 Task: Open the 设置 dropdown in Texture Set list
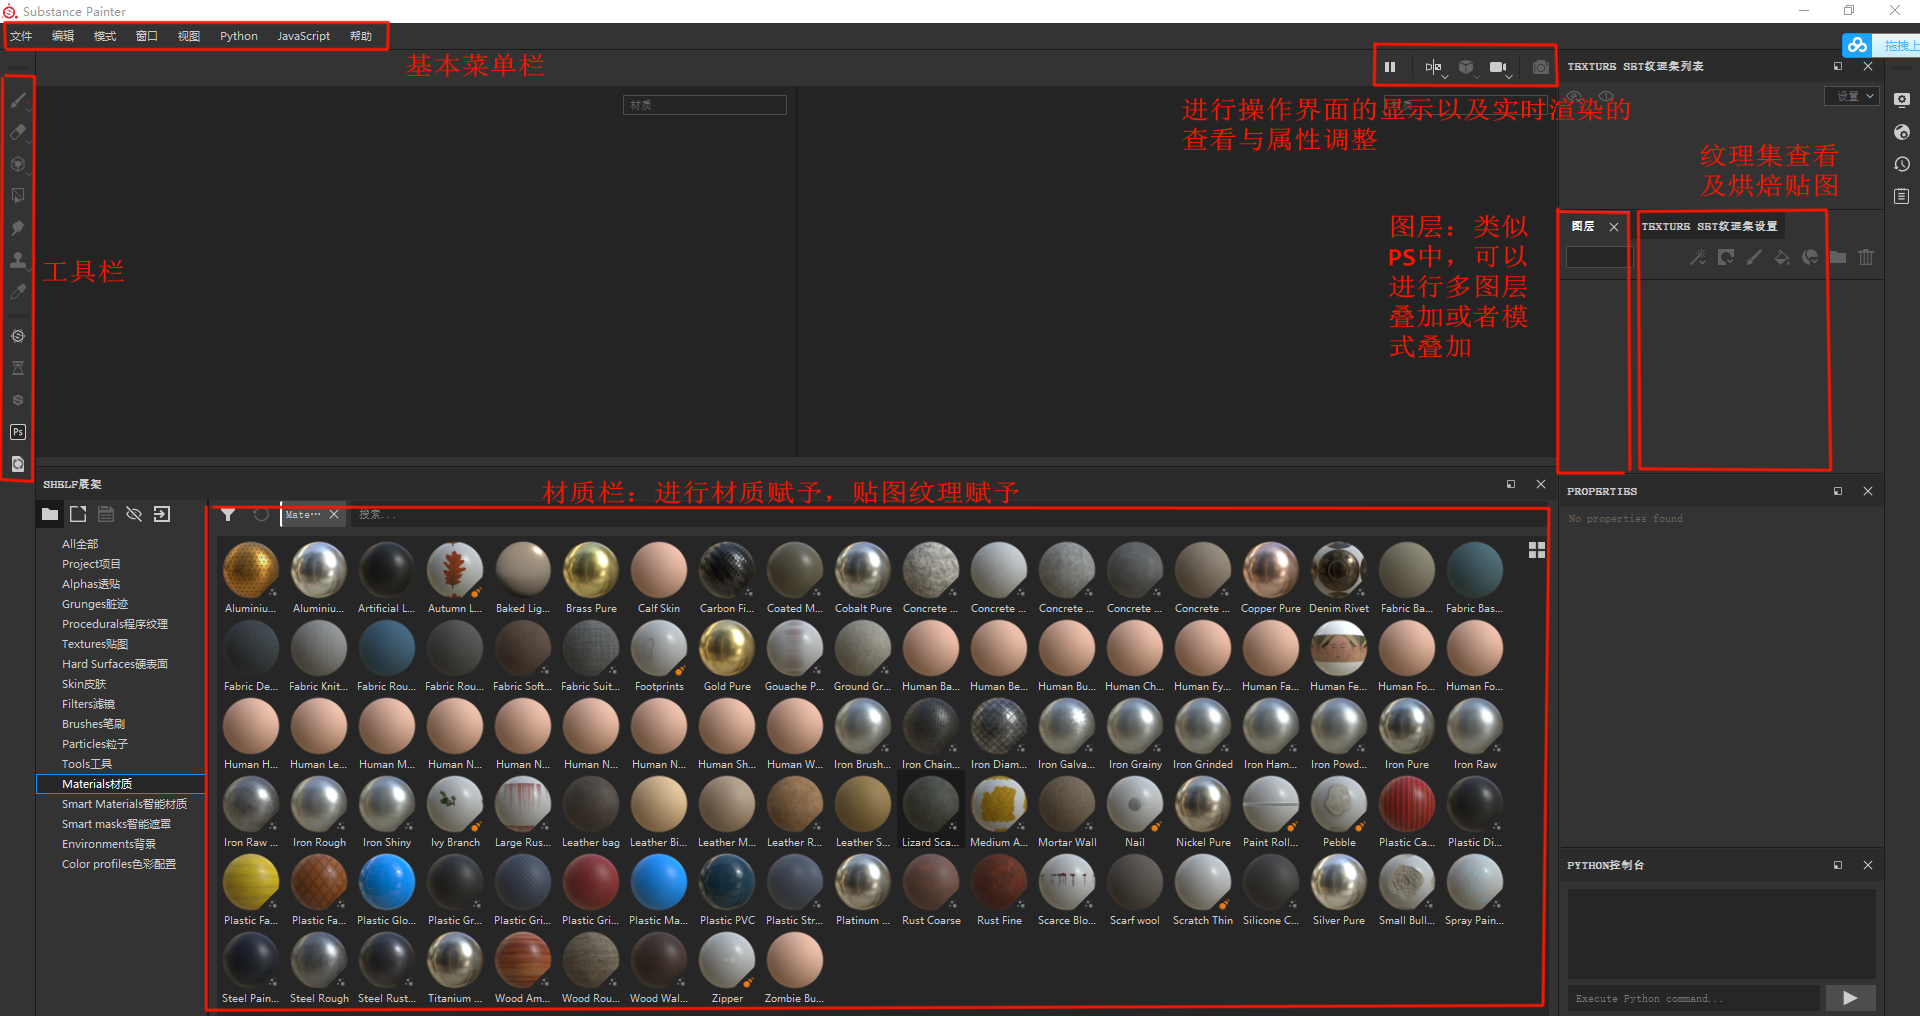(x=1852, y=96)
